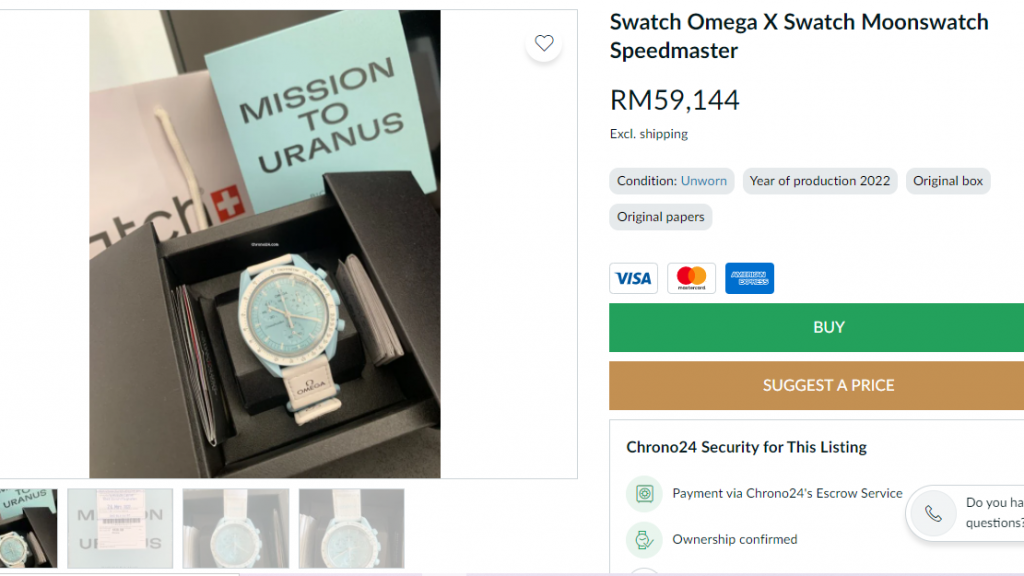
Task: Click the Visa payment icon
Action: tap(633, 278)
